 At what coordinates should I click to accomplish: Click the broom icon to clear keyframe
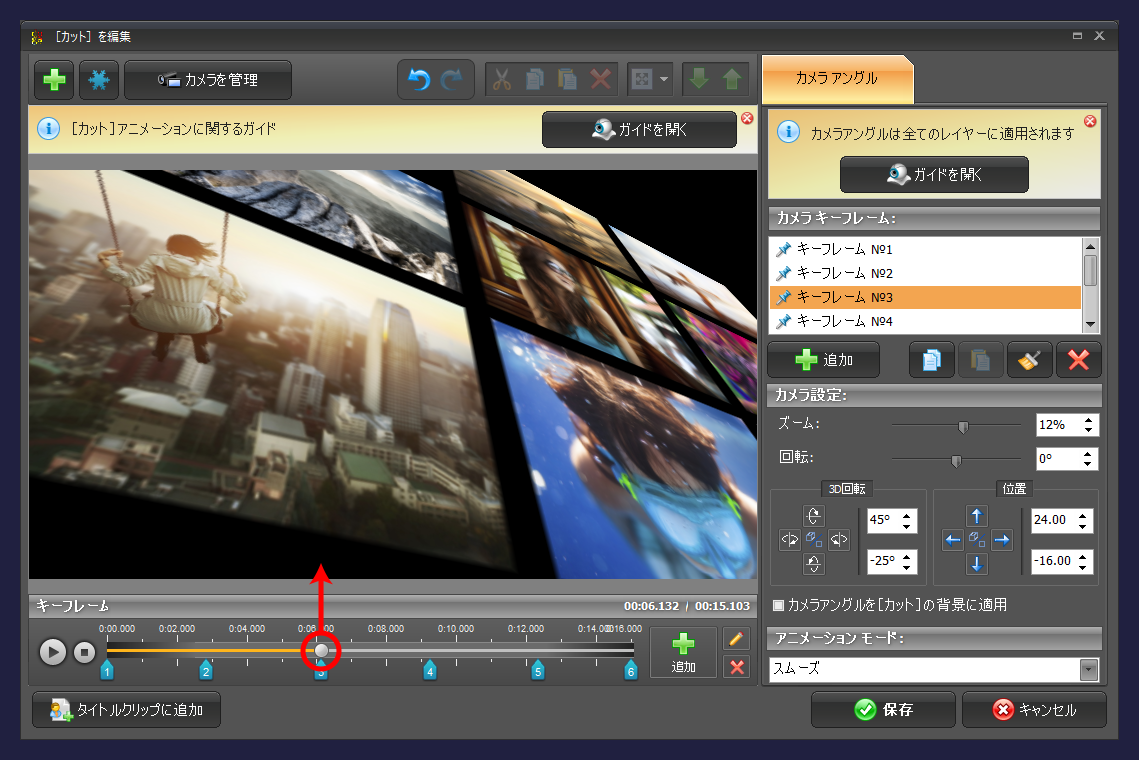click(1029, 360)
